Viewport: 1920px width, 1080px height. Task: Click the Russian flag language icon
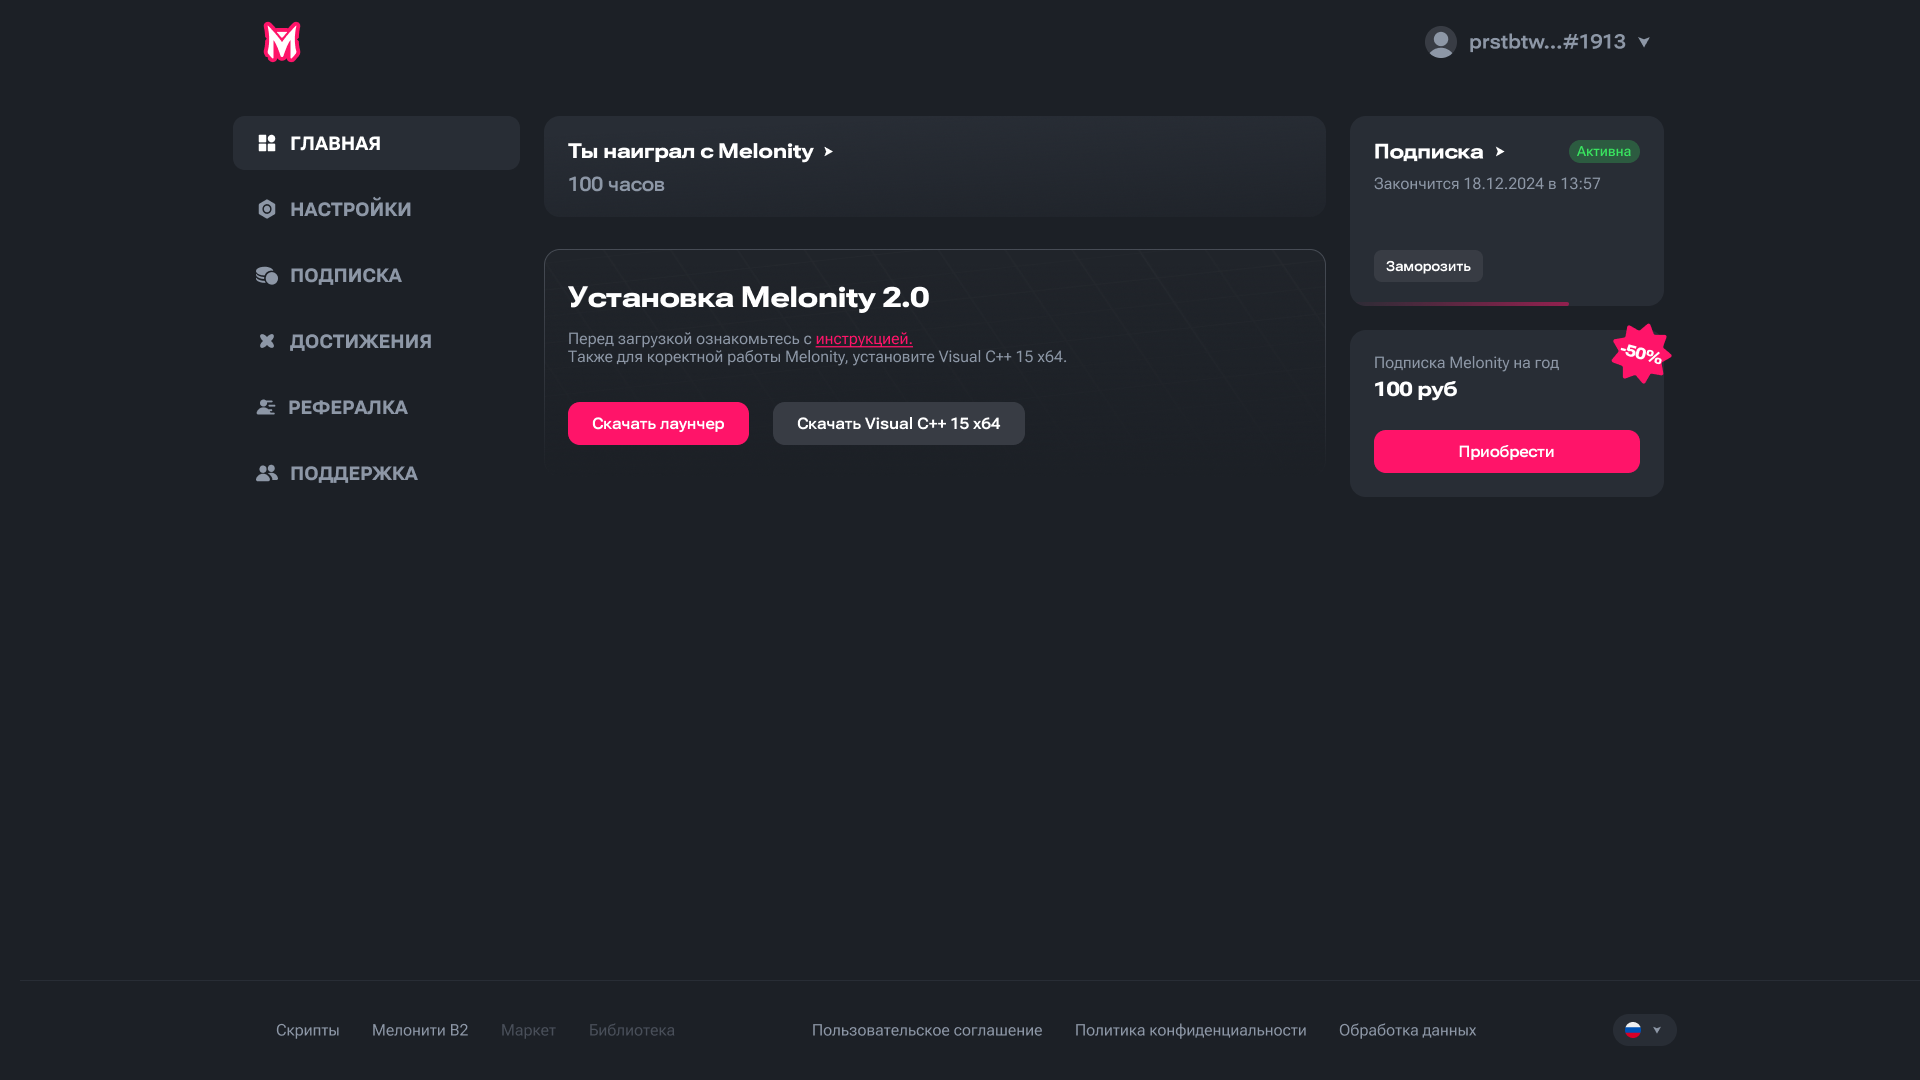[1633, 1030]
